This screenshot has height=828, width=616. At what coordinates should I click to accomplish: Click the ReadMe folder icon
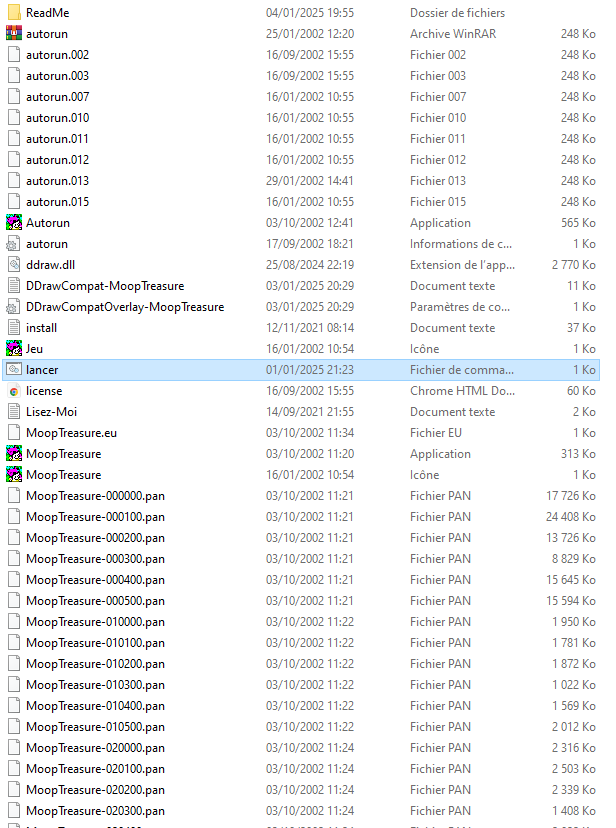point(14,13)
